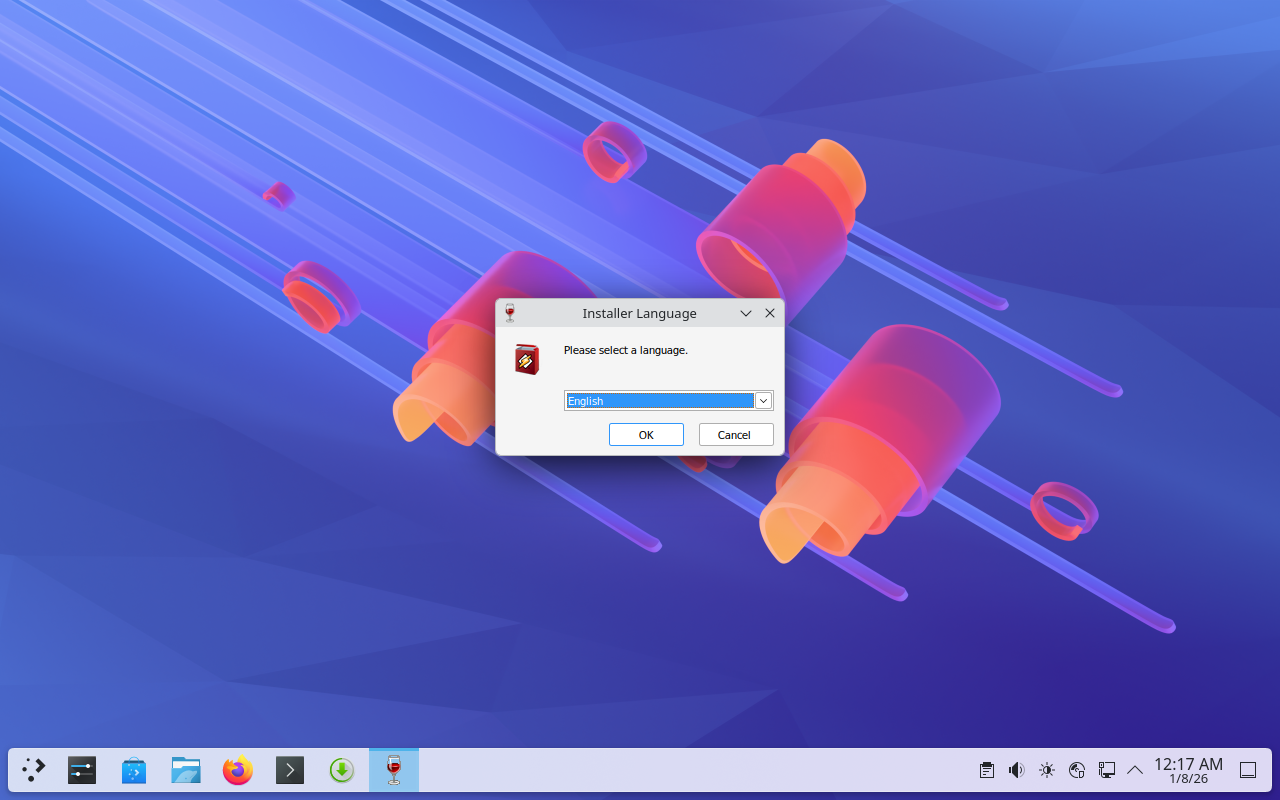The image size is (1280, 800).
Task: Show hidden system tray icons
Action: tap(1135, 770)
